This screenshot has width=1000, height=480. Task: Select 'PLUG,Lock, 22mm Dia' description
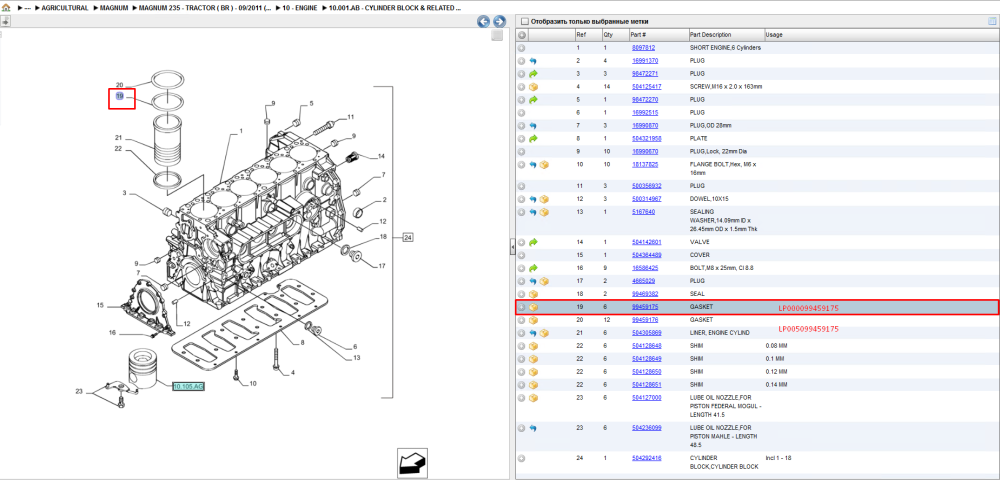719,152
